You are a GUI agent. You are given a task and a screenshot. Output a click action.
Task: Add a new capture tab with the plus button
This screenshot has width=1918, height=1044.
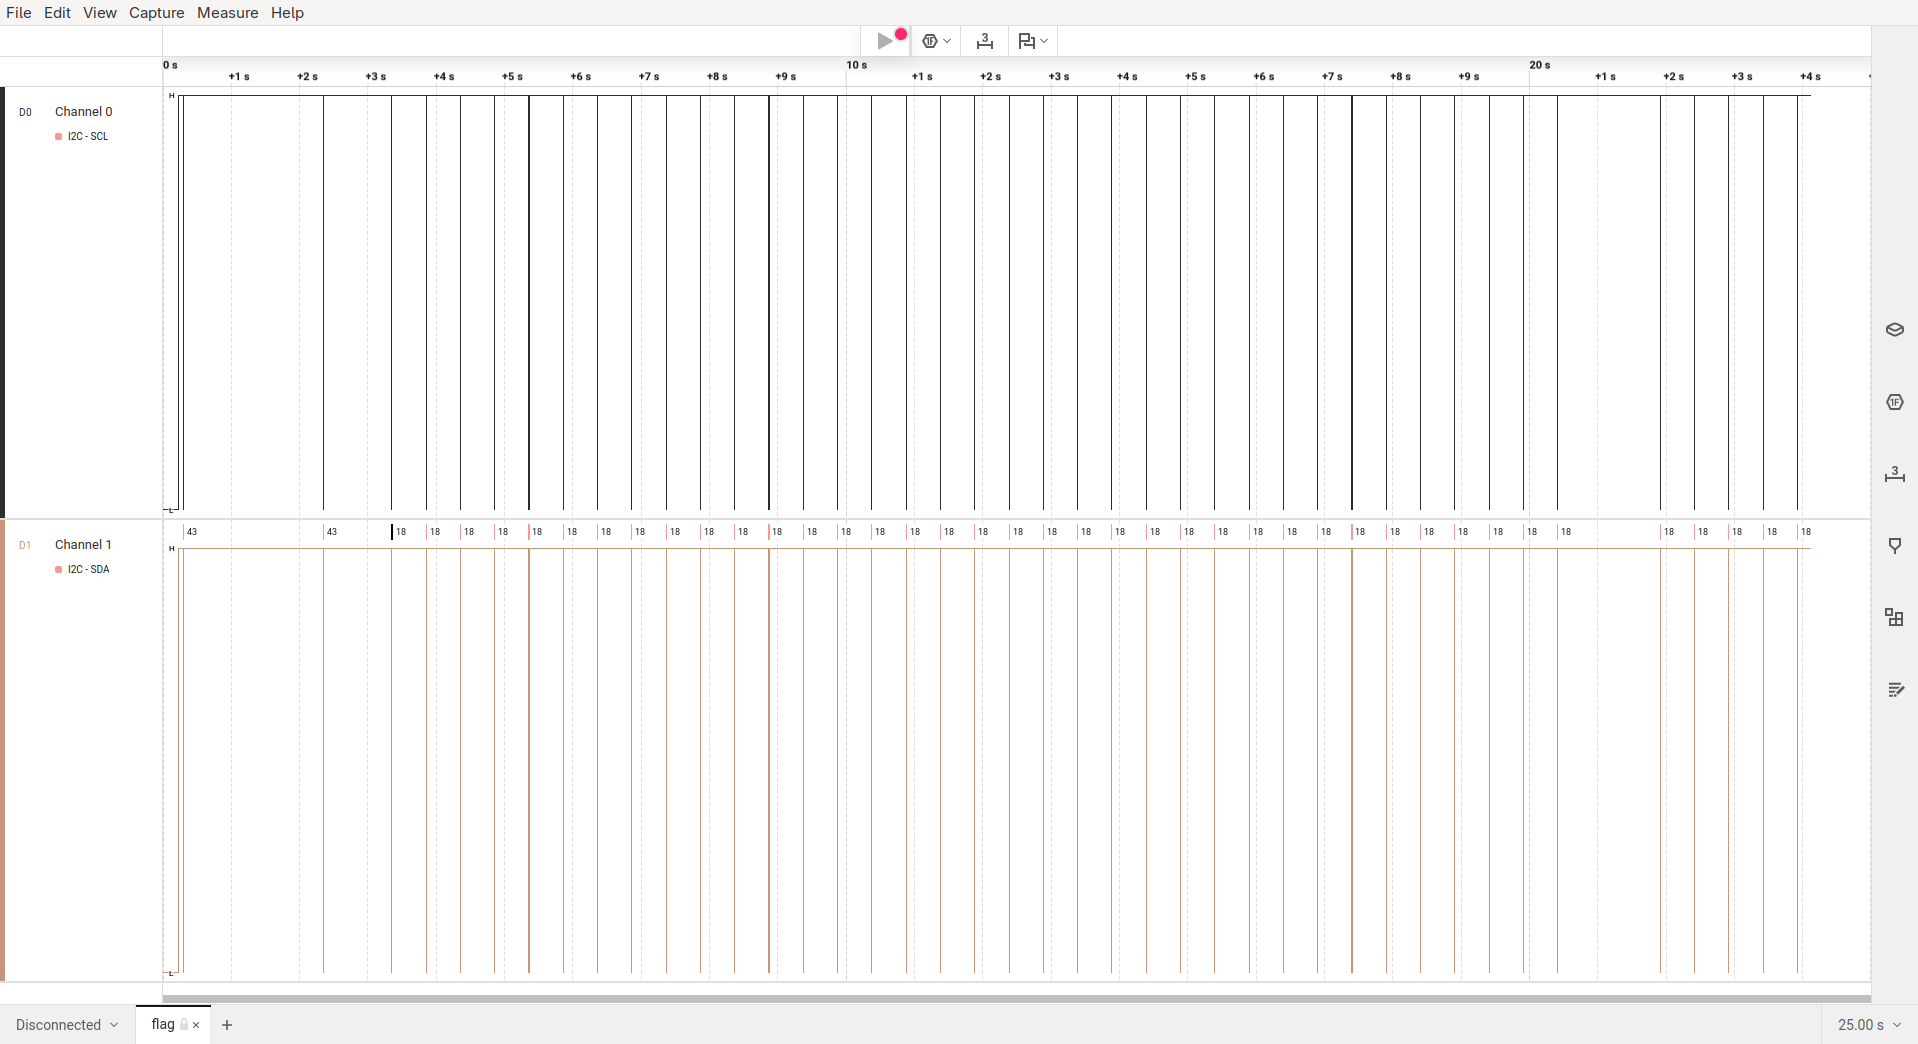(x=227, y=1025)
